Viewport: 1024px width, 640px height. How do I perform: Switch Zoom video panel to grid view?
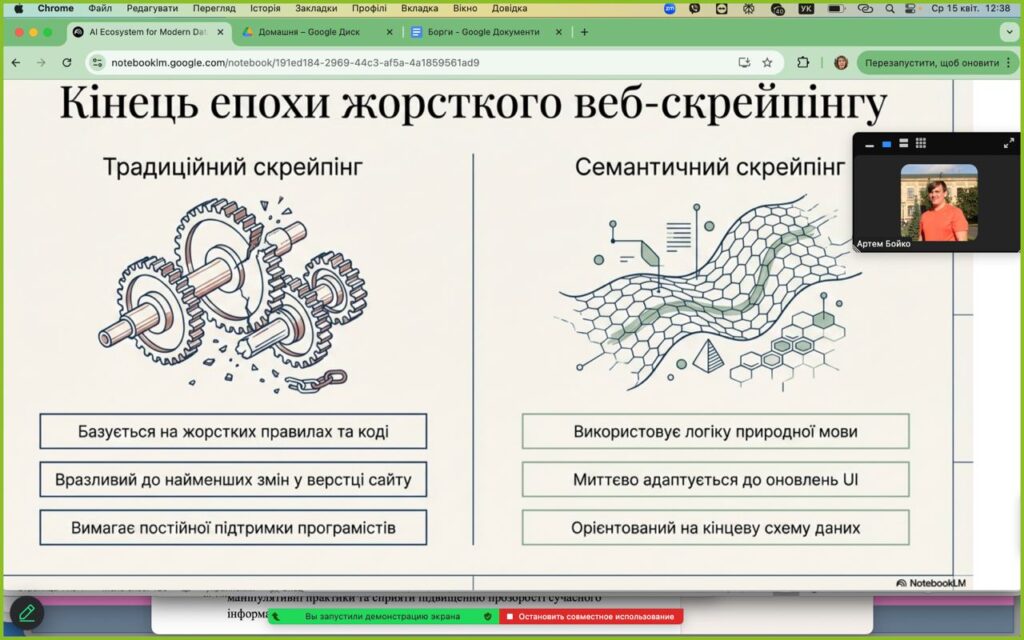(921, 144)
